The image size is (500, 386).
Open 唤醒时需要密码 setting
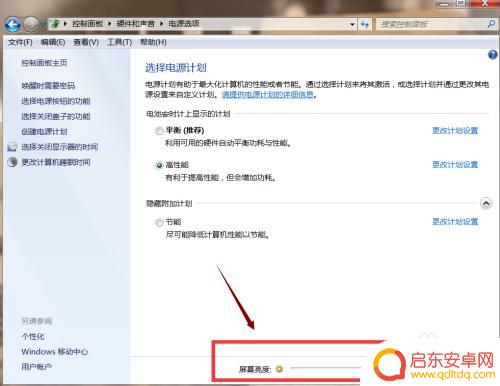coord(48,86)
